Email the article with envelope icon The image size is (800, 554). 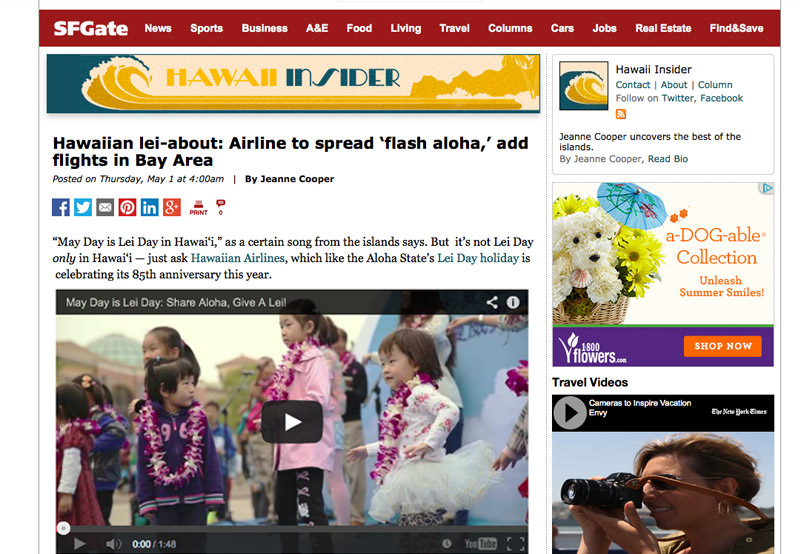point(105,207)
